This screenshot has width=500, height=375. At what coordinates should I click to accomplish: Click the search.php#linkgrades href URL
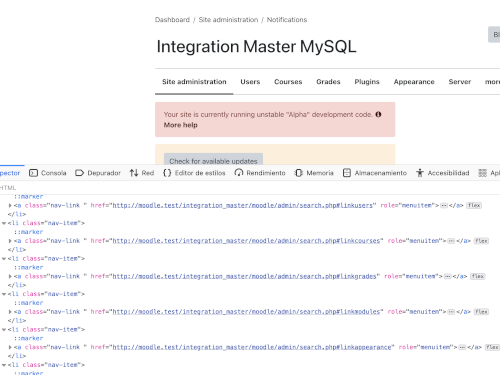[x=244, y=276]
